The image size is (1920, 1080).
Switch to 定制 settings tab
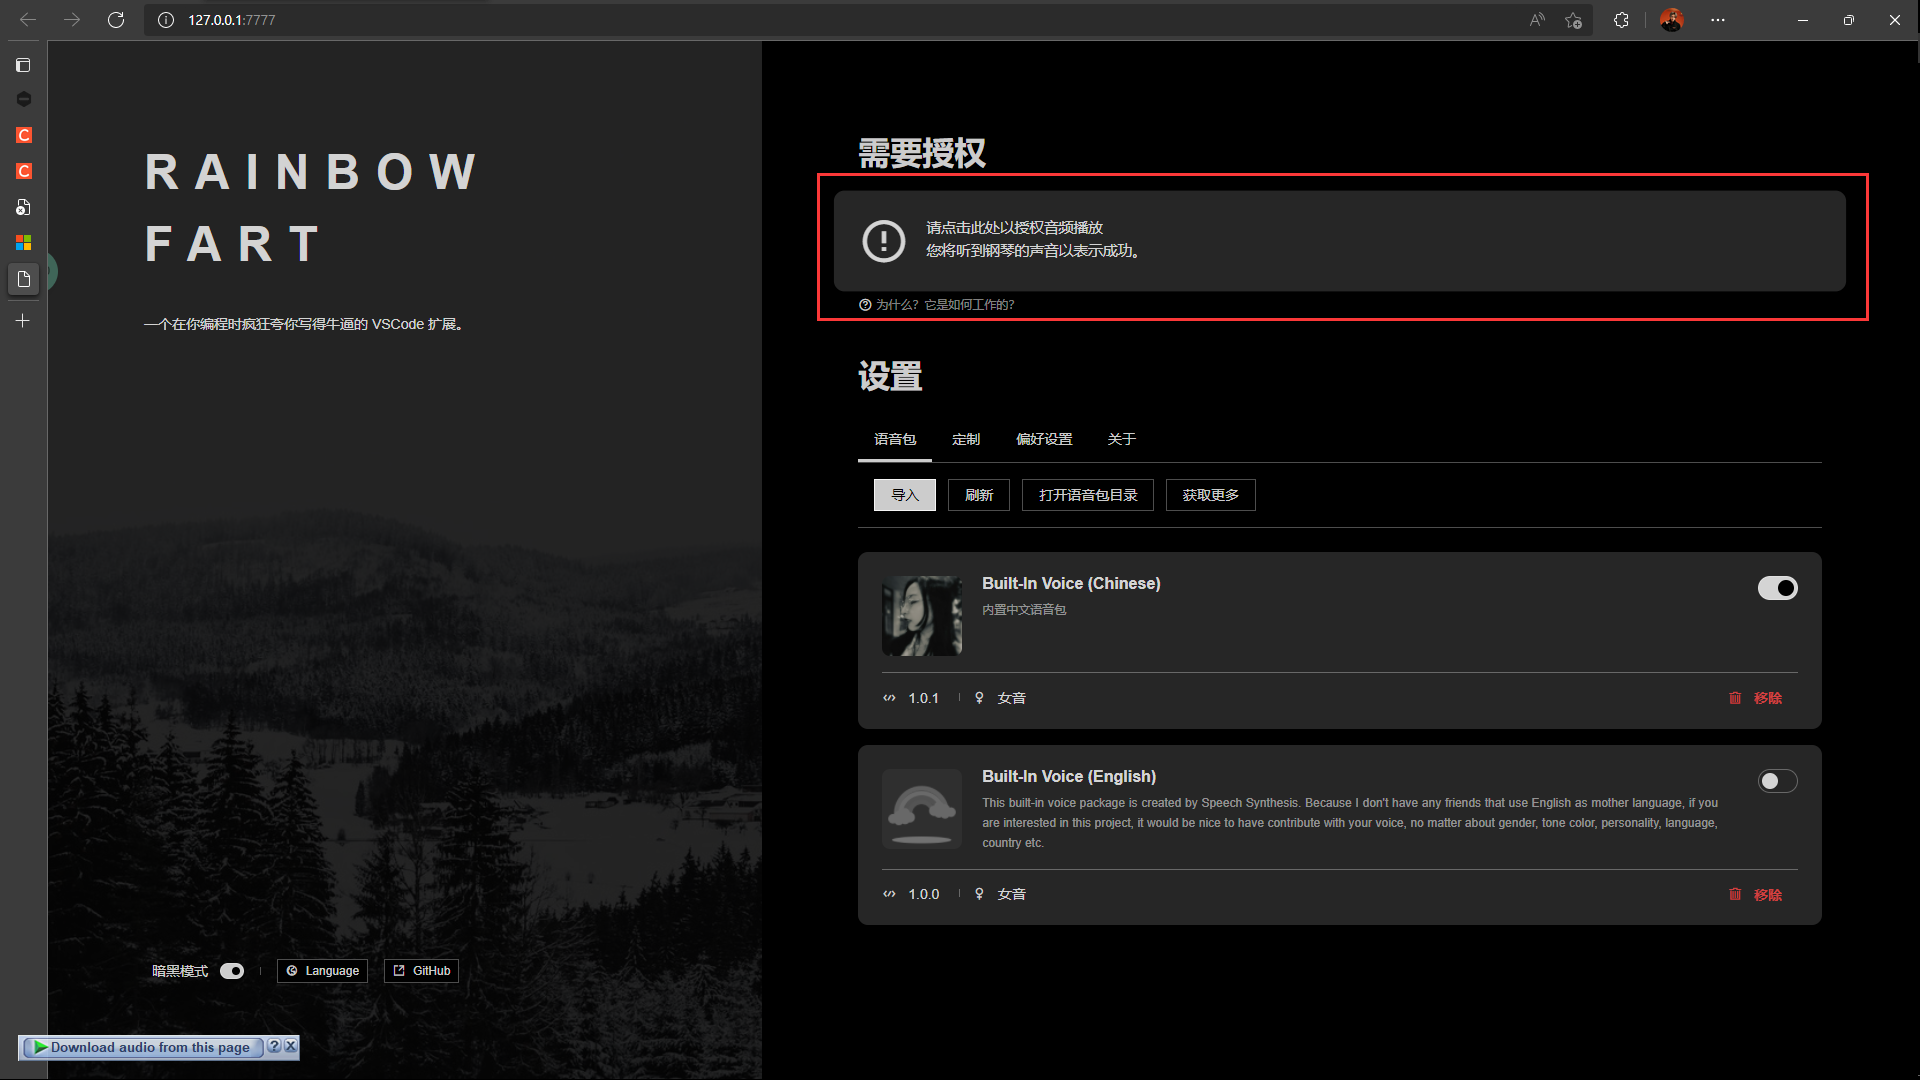pyautogui.click(x=965, y=439)
